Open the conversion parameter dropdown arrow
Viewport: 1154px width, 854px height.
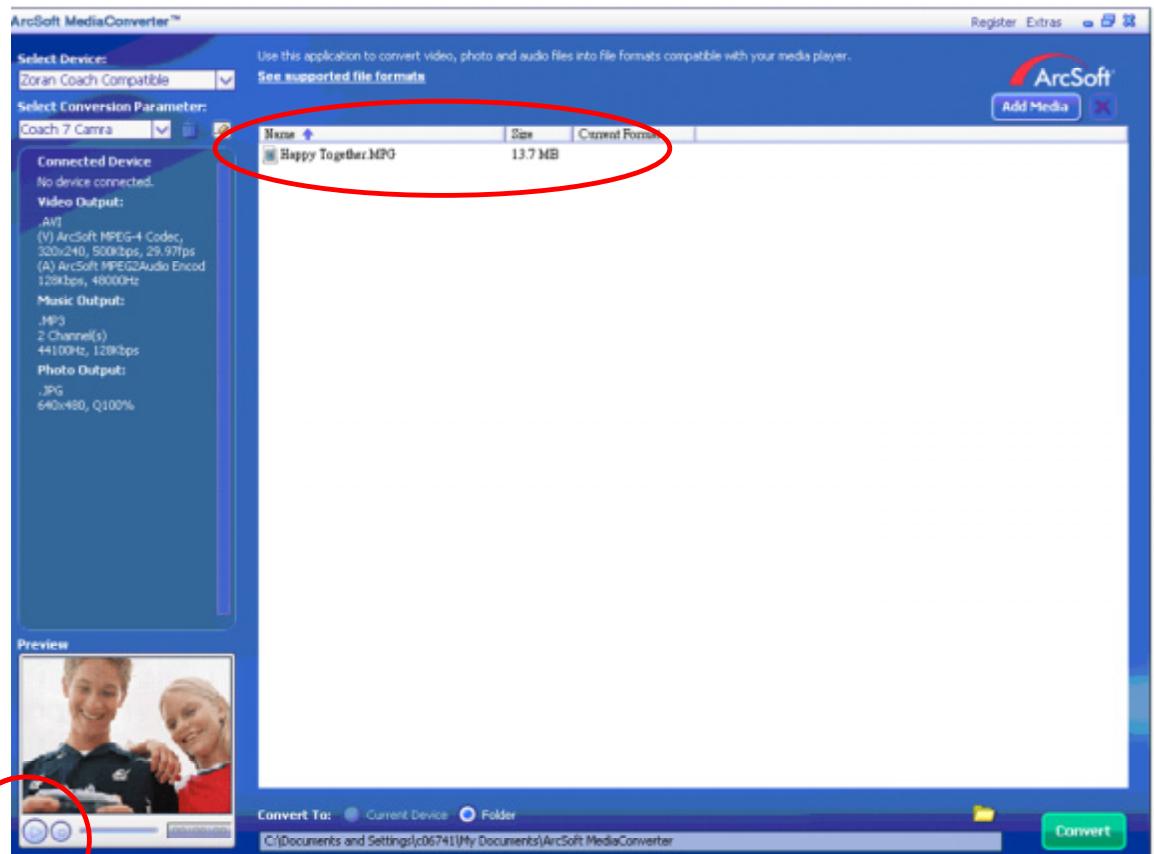pos(161,130)
